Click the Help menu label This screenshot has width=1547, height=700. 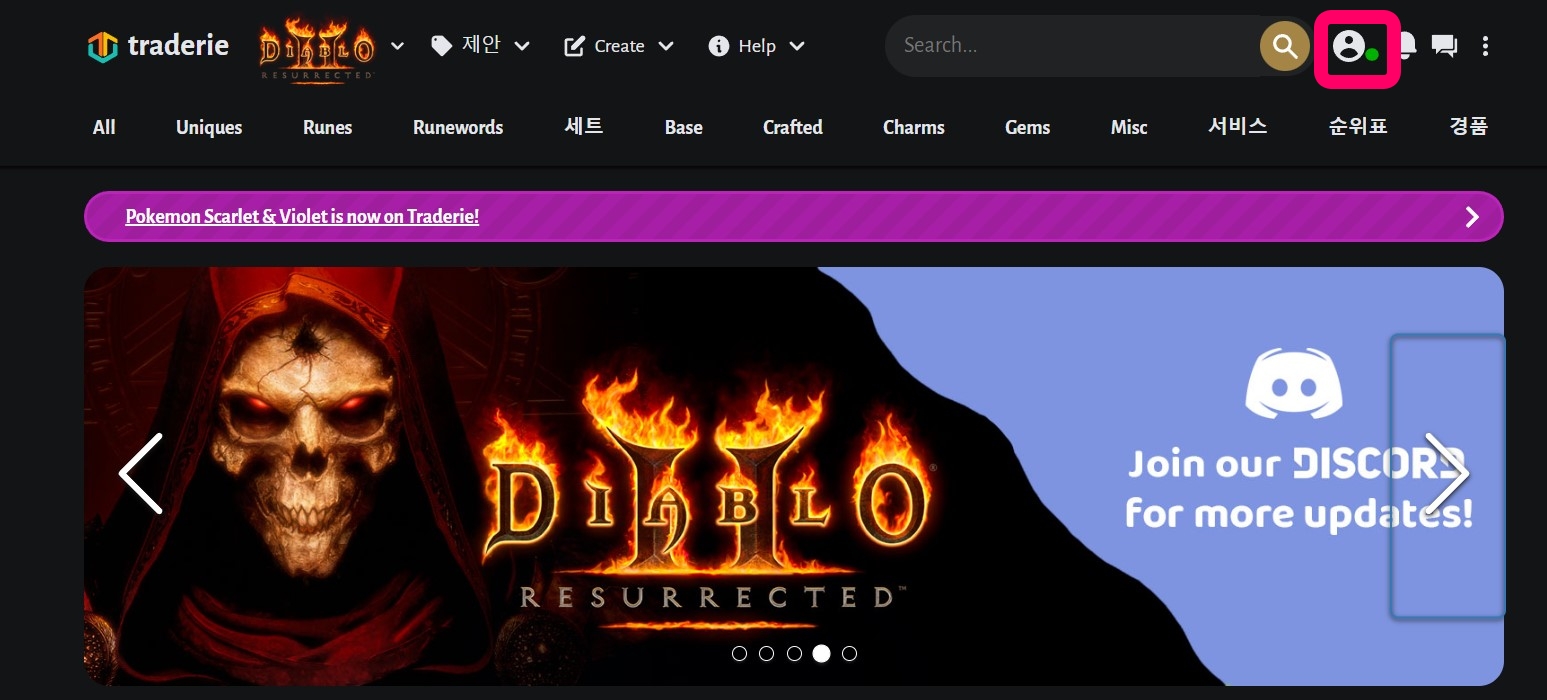point(757,46)
